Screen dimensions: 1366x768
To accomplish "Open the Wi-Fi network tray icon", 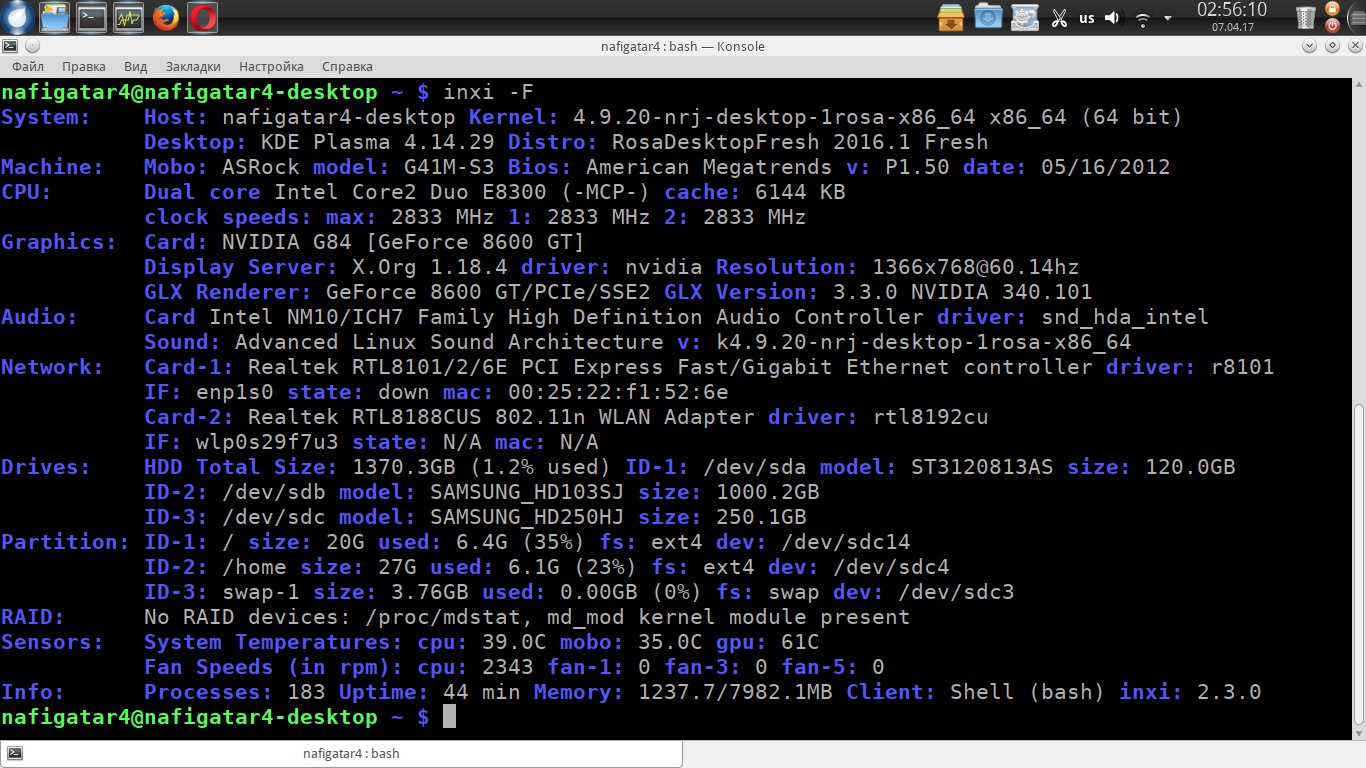I will [x=1143, y=18].
